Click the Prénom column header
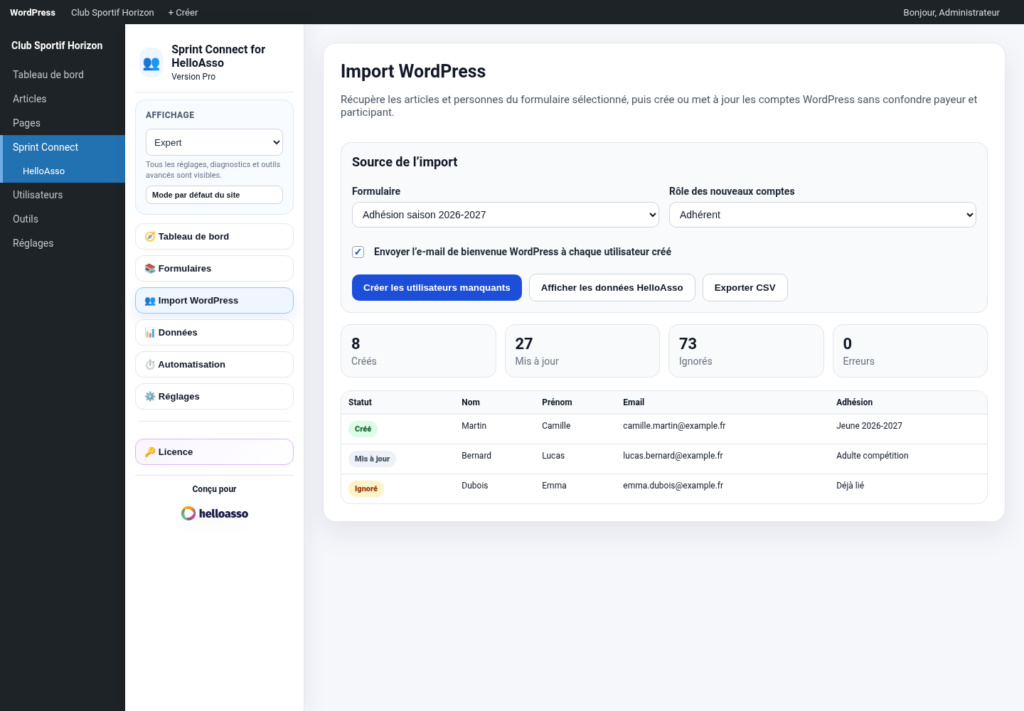This screenshot has width=1024, height=711. [x=556, y=402]
